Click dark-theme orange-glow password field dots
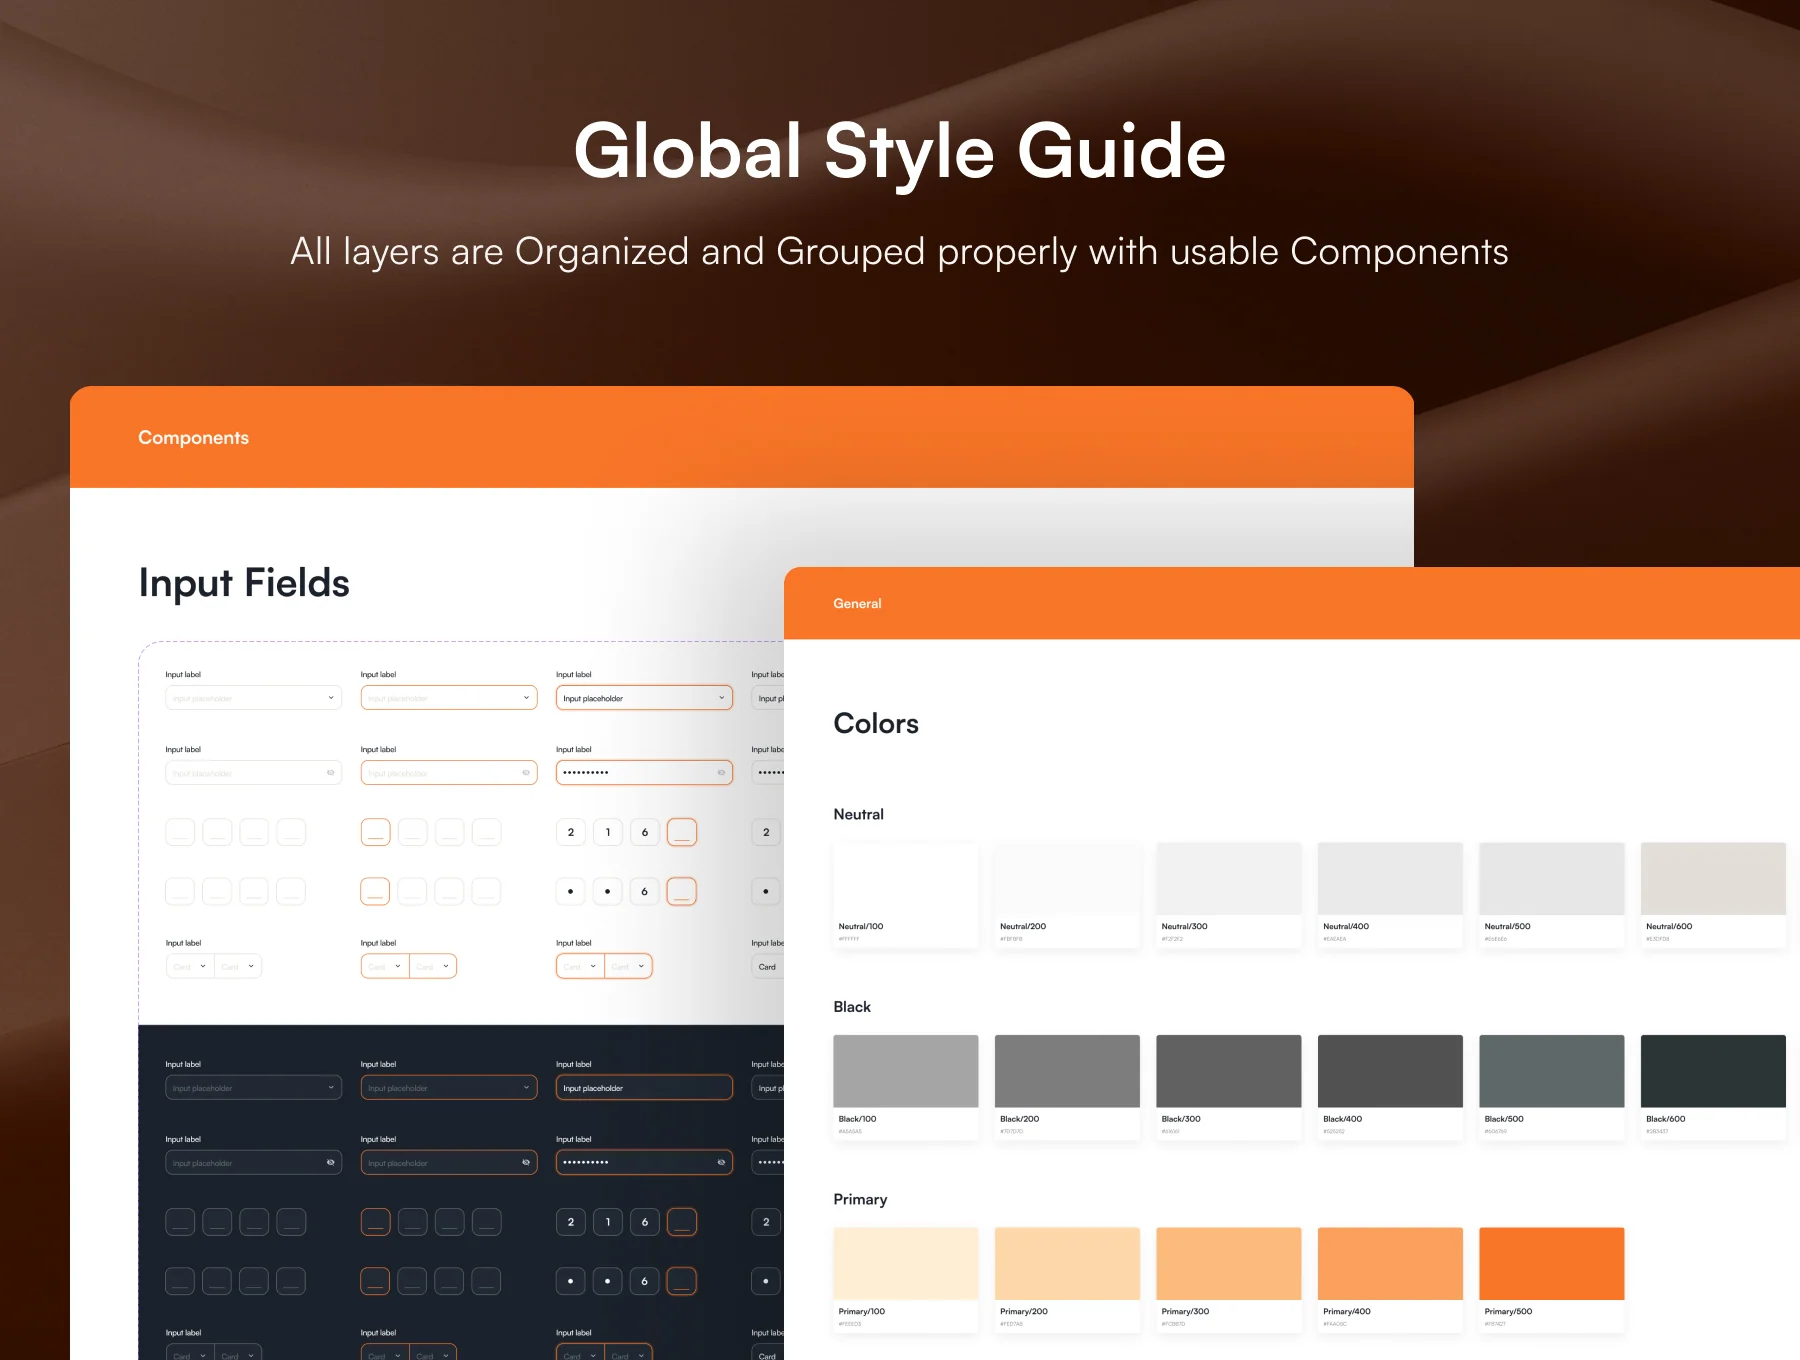1800x1360 pixels. (x=586, y=1163)
